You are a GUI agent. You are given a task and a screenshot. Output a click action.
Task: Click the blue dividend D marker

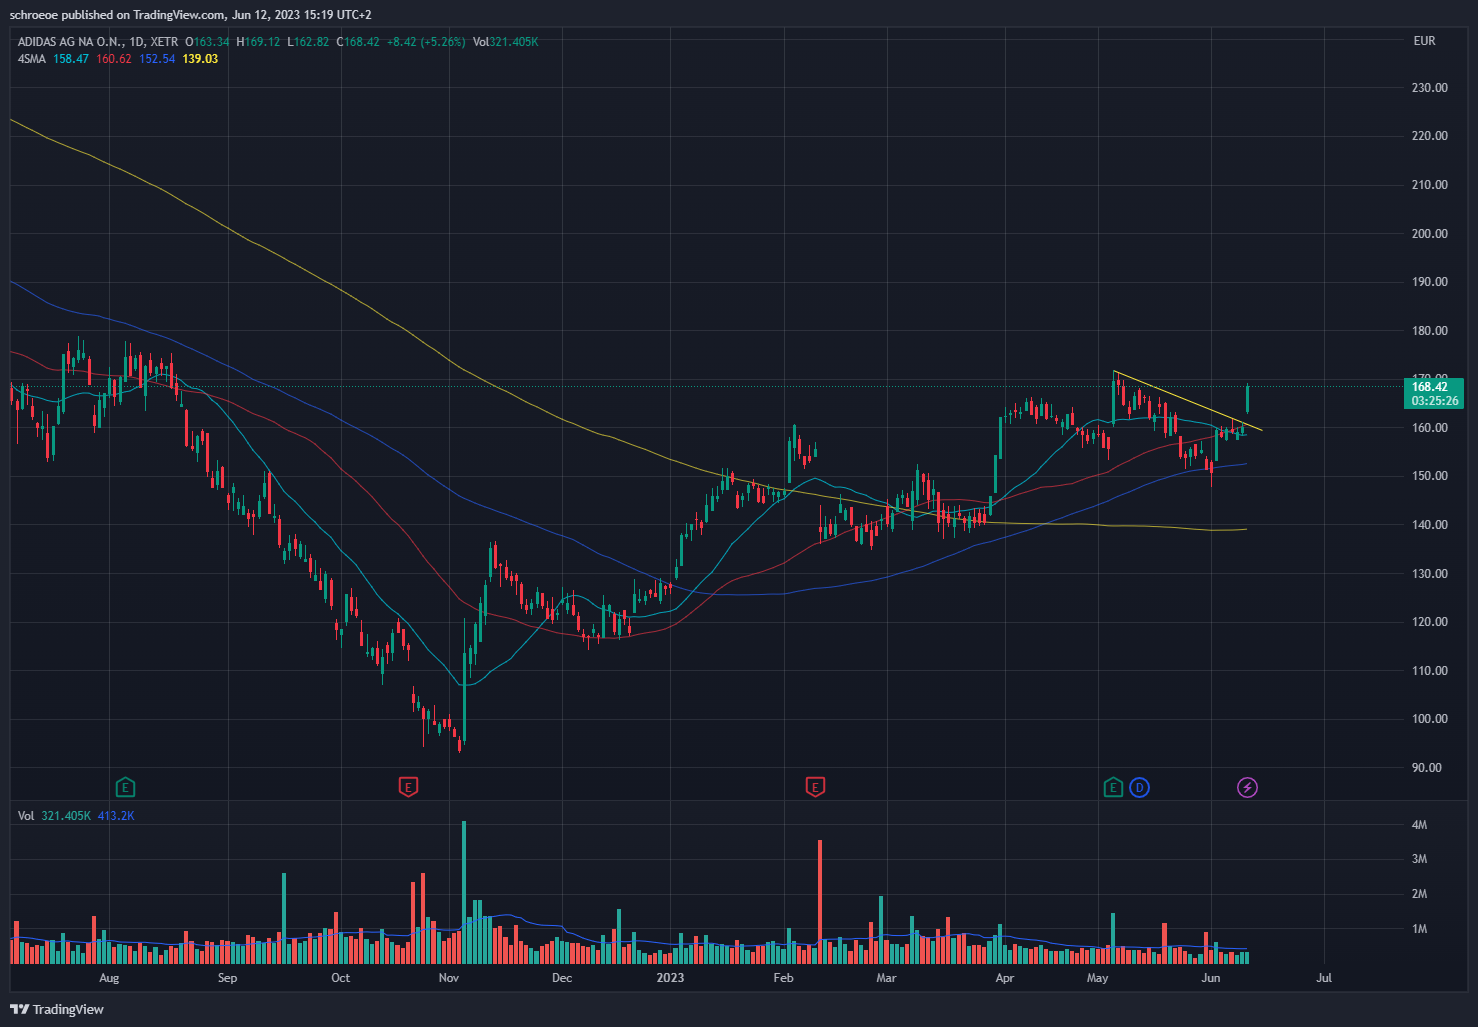1139,787
